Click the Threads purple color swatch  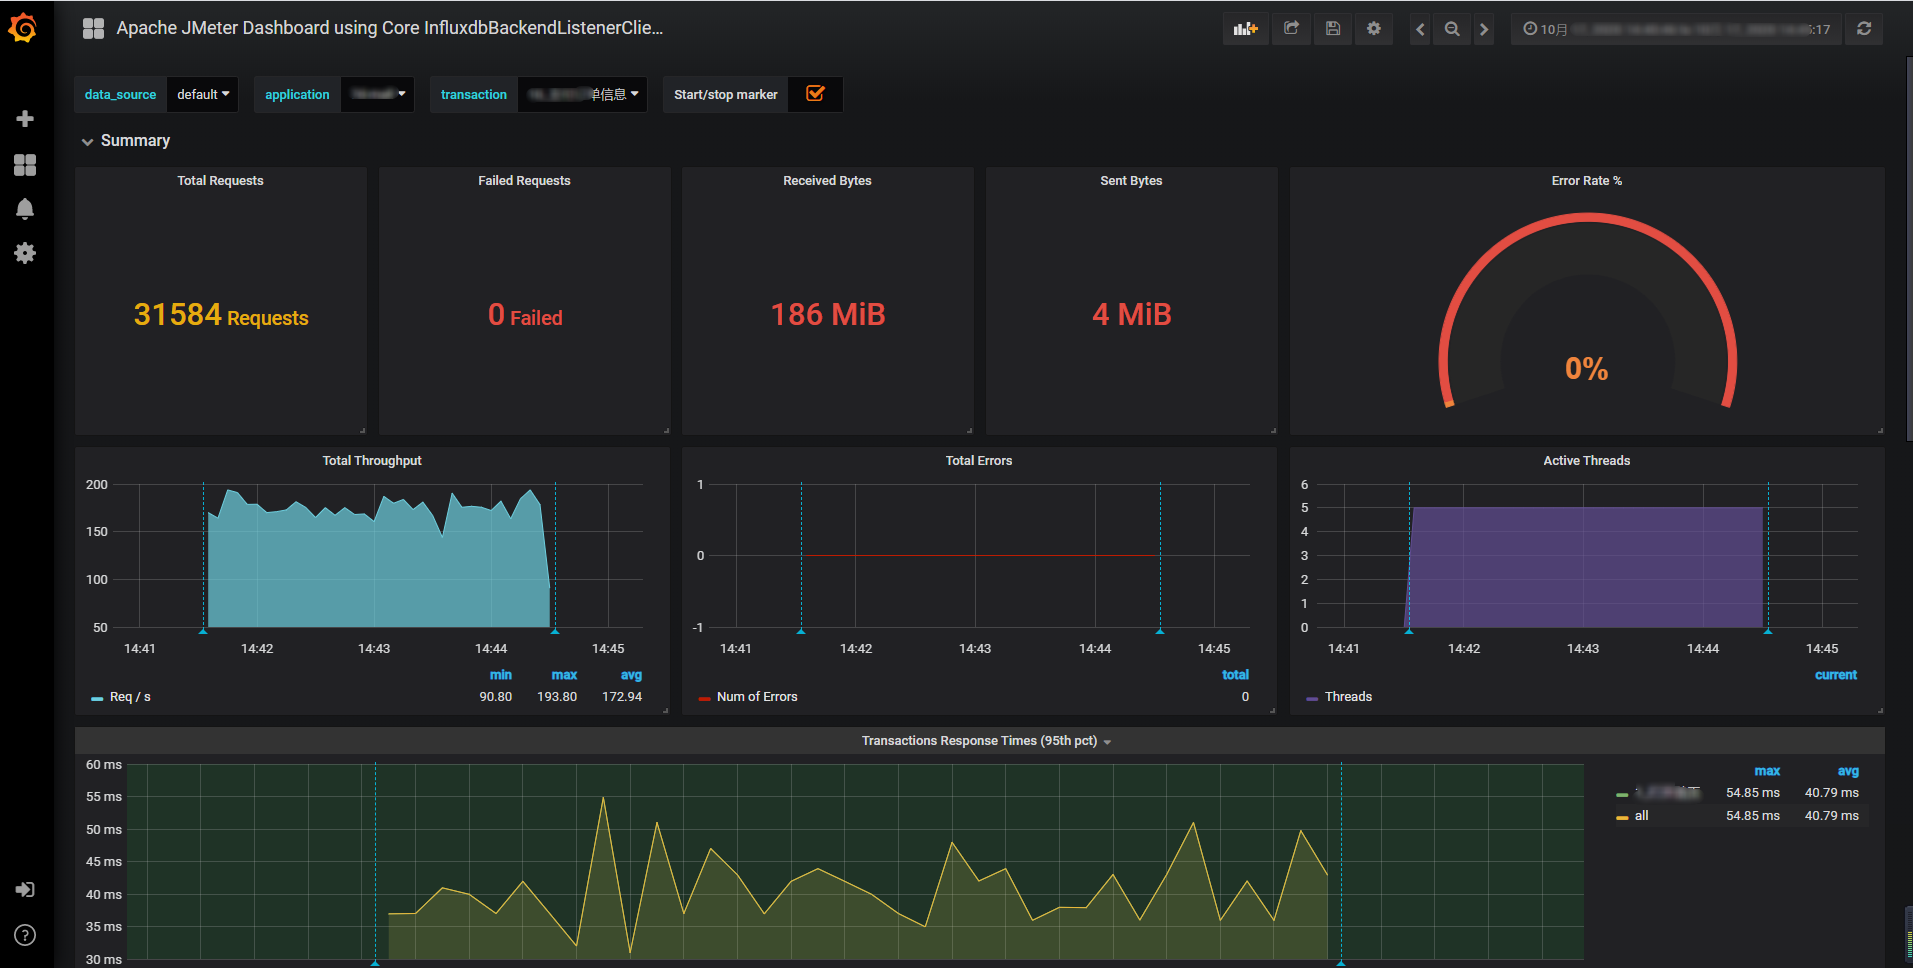1312,698
